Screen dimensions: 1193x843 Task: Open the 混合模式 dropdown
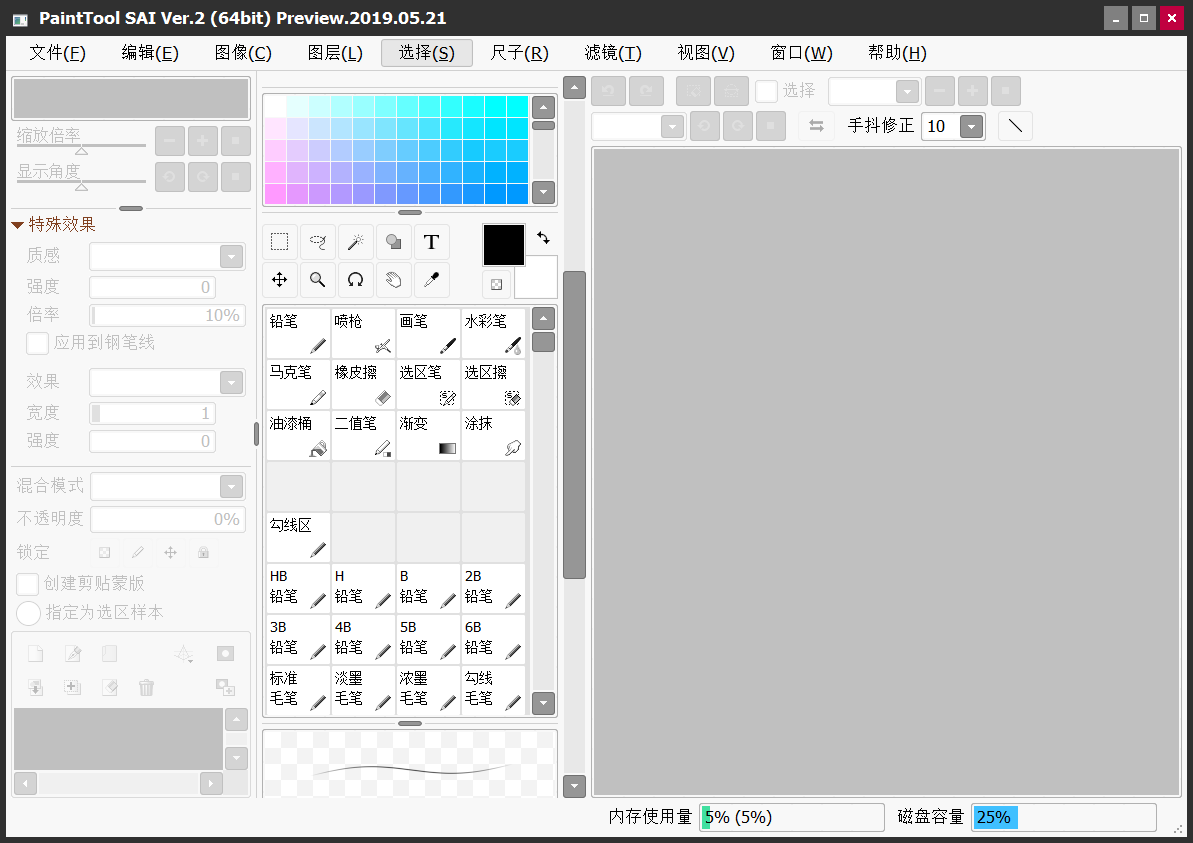231,487
